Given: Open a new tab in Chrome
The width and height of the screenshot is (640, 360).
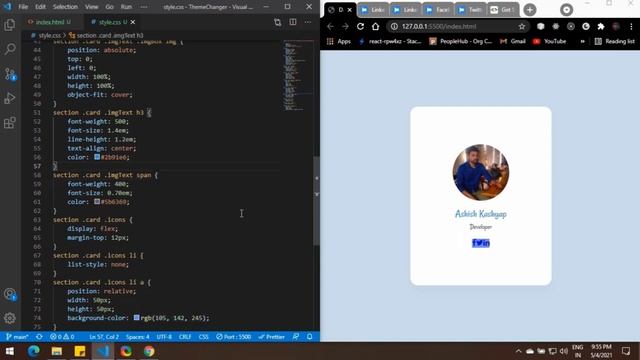Looking at the screenshot, I should coord(530,10).
